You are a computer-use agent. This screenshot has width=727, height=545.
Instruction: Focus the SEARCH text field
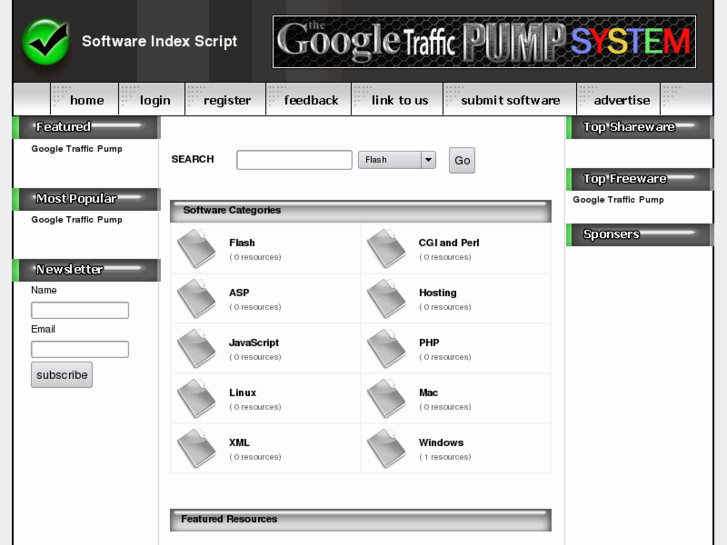pyautogui.click(x=294, y=160)
